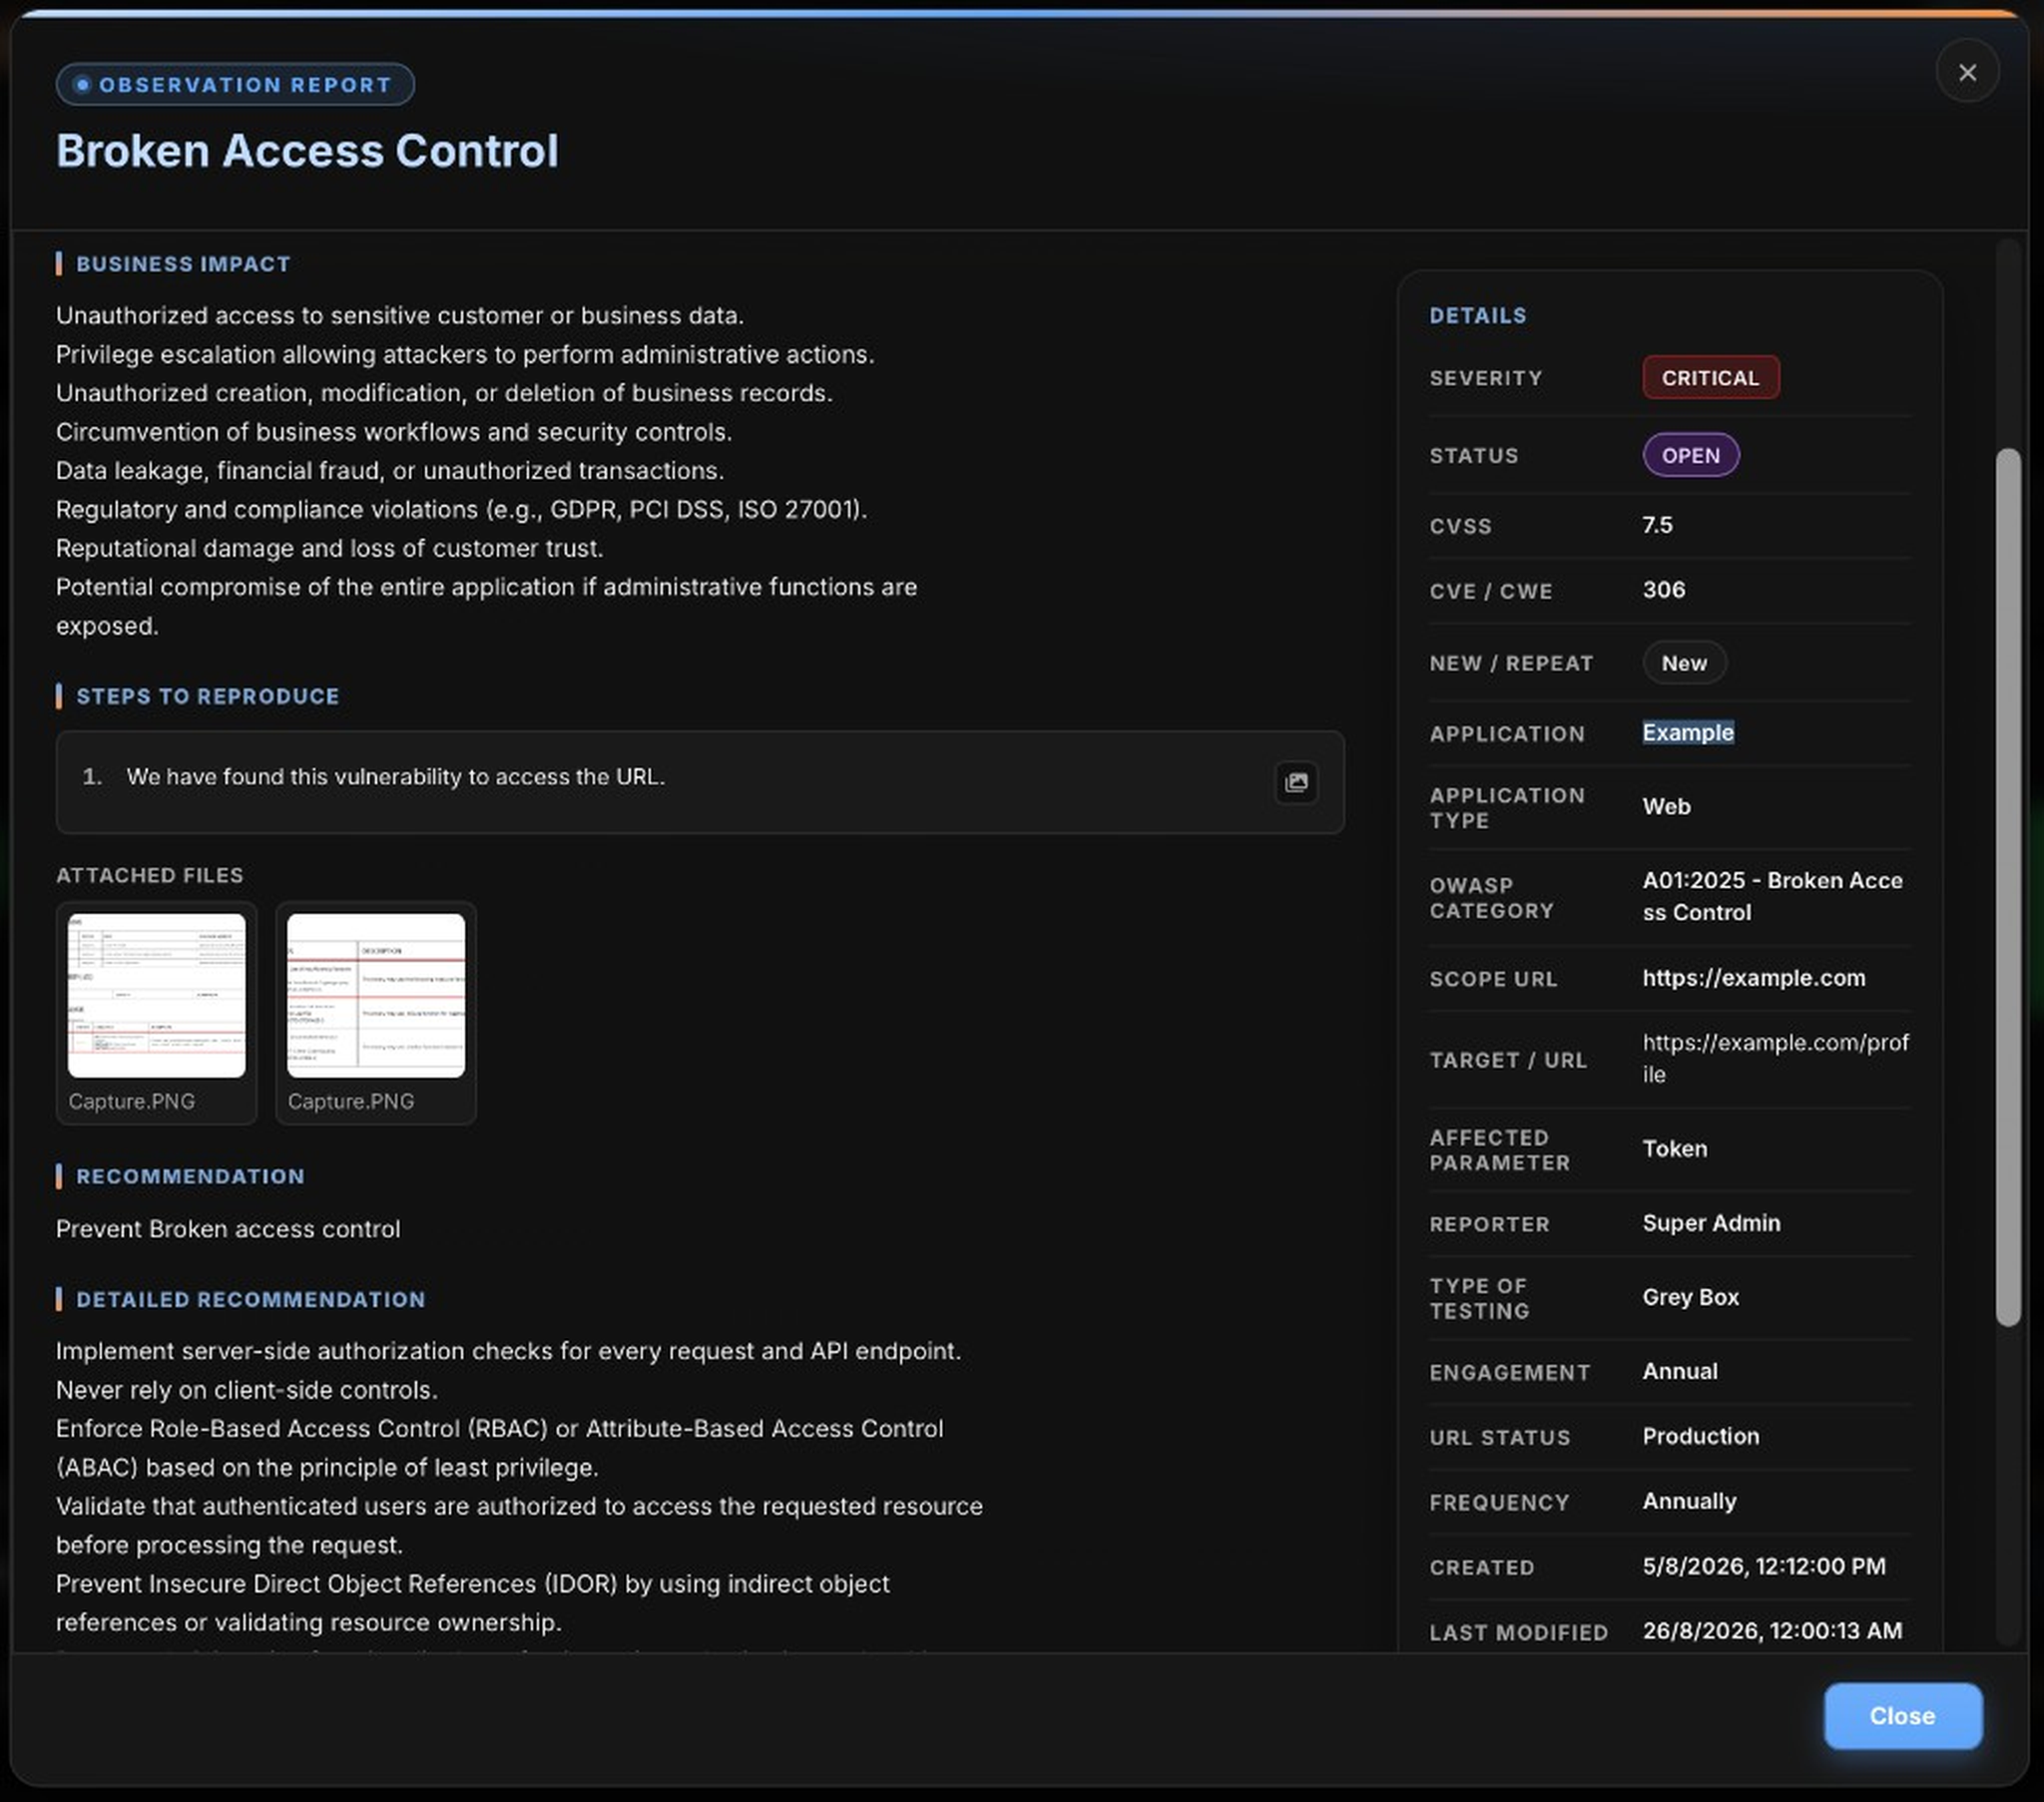Click the A01:2025 - Broken Access Control value

[x=1772, y=896]
